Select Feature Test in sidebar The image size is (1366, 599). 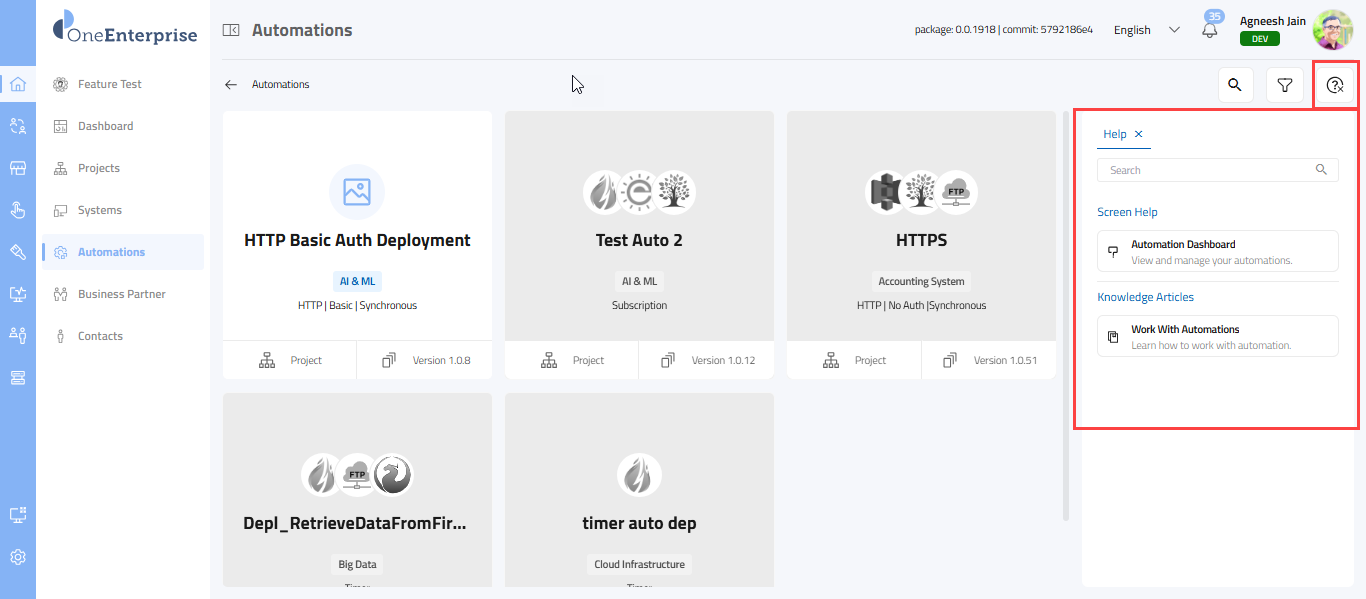110,84
